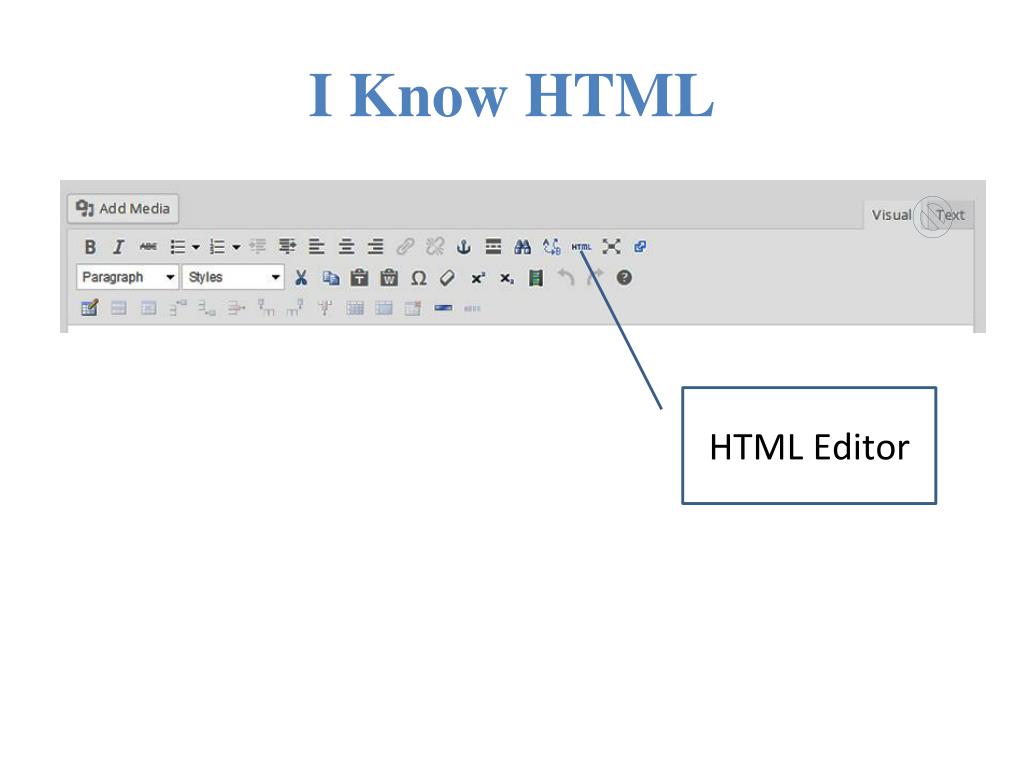This screenshot has width=1024, height=768.
Task: Insert horizontal rule with blue bar icon
Action: 443,308
